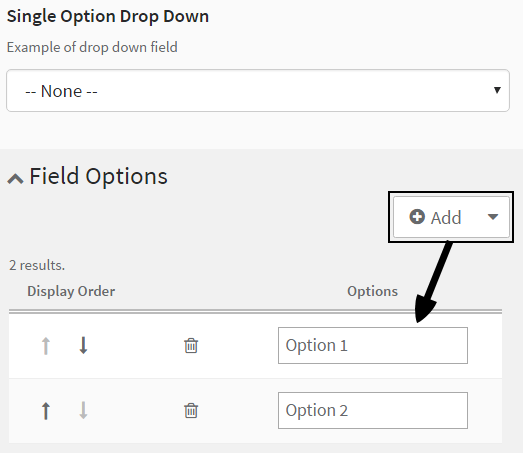Collapse the Field Options section chevron
This screenshot has width=523, height=453.
(15, 179)
